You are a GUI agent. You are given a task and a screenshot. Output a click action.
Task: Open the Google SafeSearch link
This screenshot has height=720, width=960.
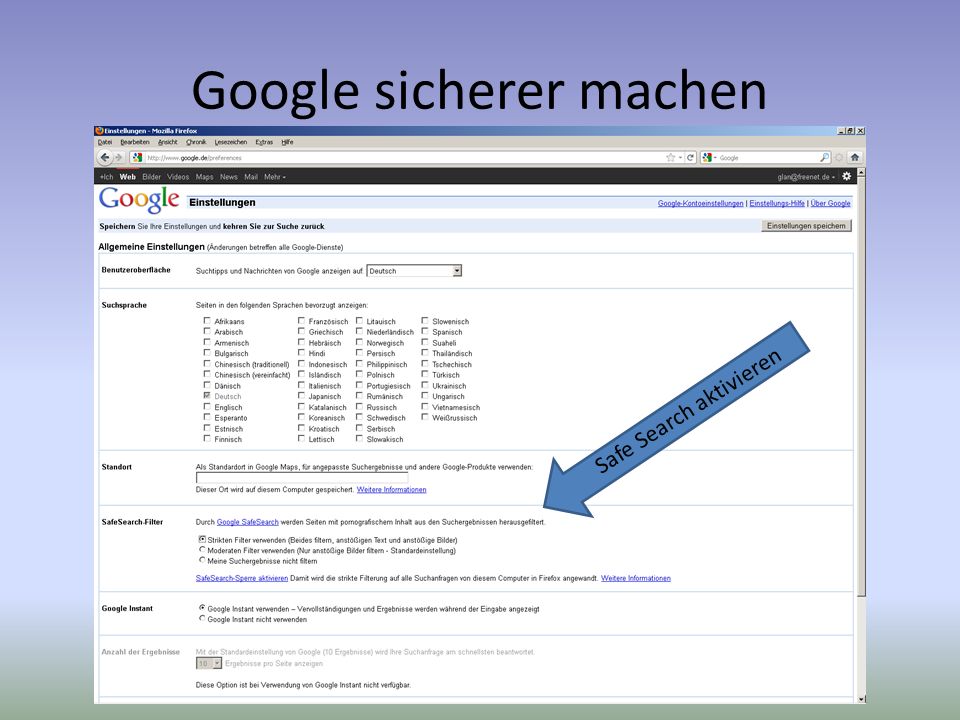point(247,522)
